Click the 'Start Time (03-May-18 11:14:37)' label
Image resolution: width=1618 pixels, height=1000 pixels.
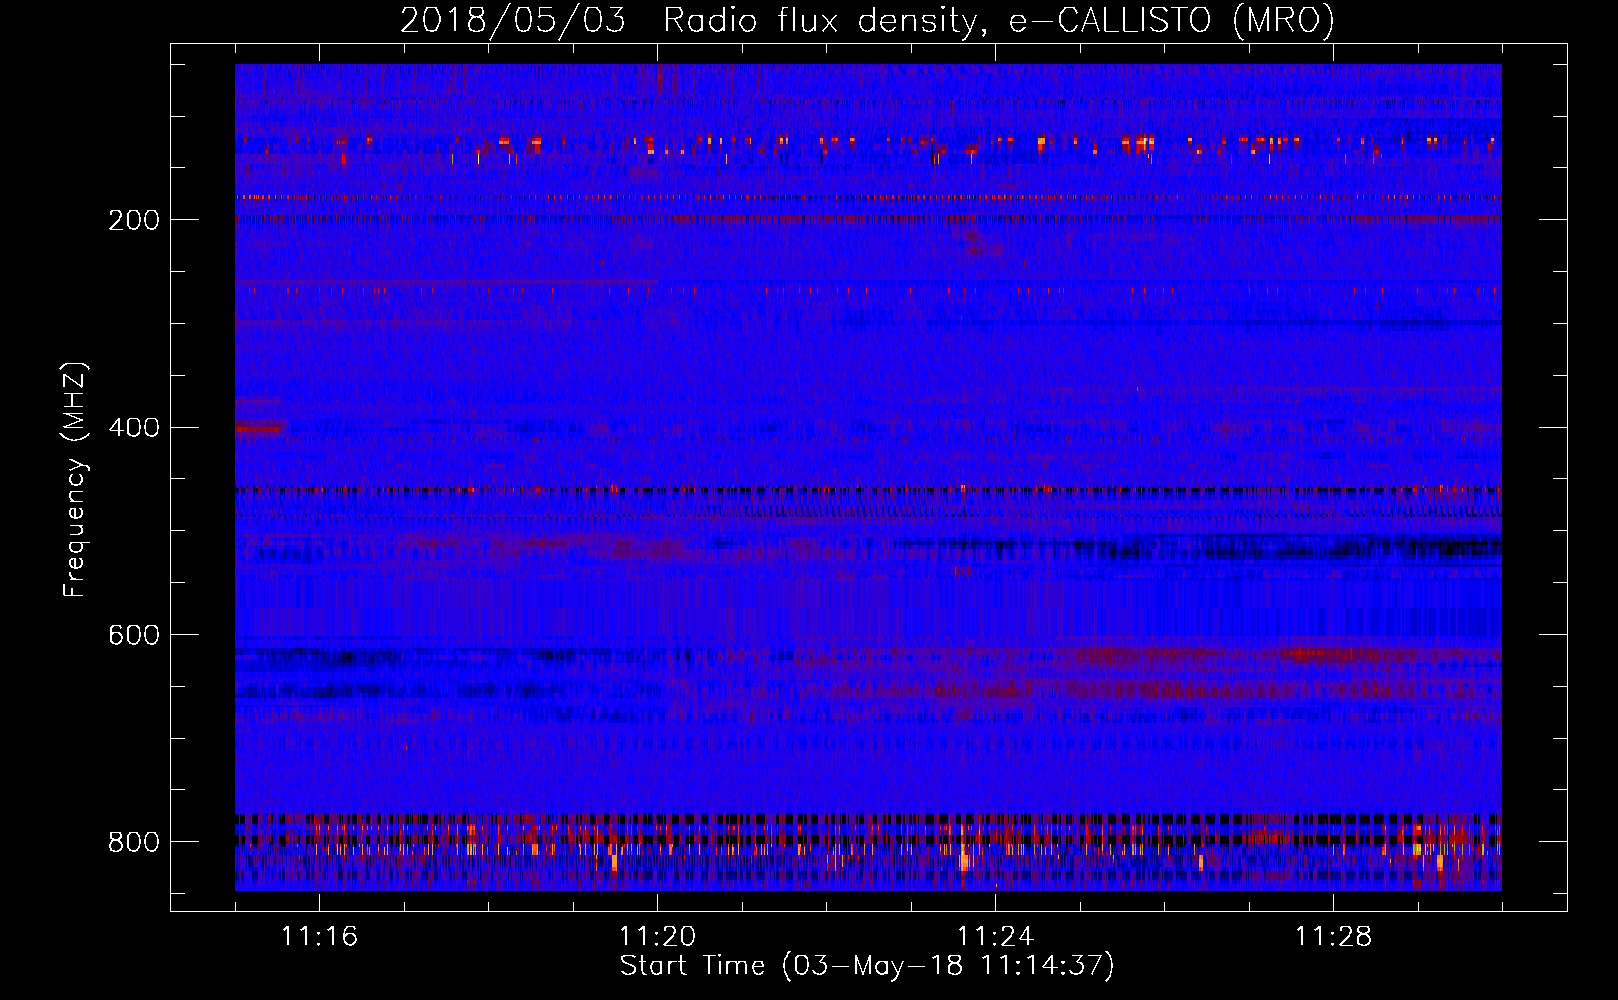pos(867,966)
